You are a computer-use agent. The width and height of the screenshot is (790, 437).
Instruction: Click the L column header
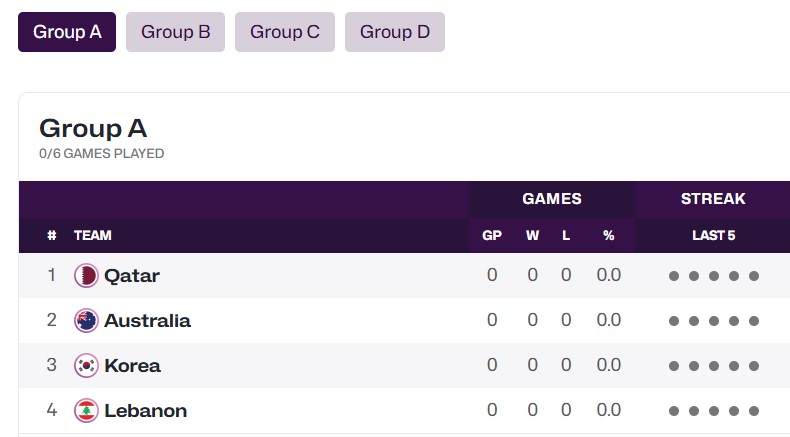click(x=566, y=235)
